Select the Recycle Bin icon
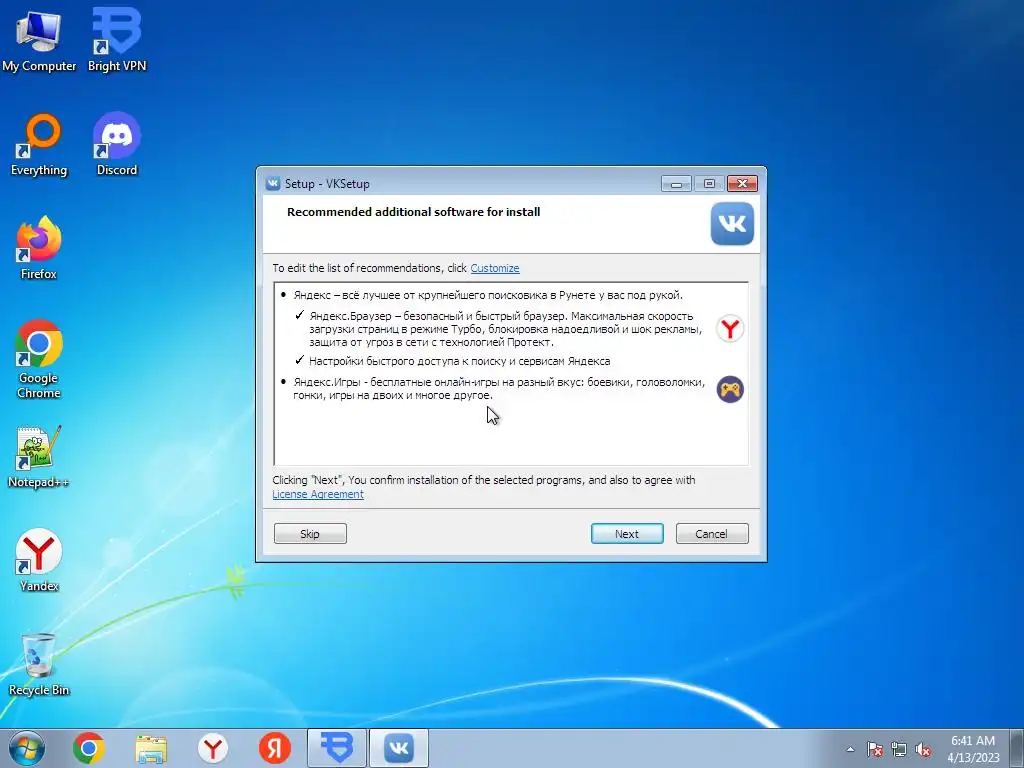Image resolution: width=1024 pixels, height=768 pixels. pyautogui.click(x=39, y=664)
